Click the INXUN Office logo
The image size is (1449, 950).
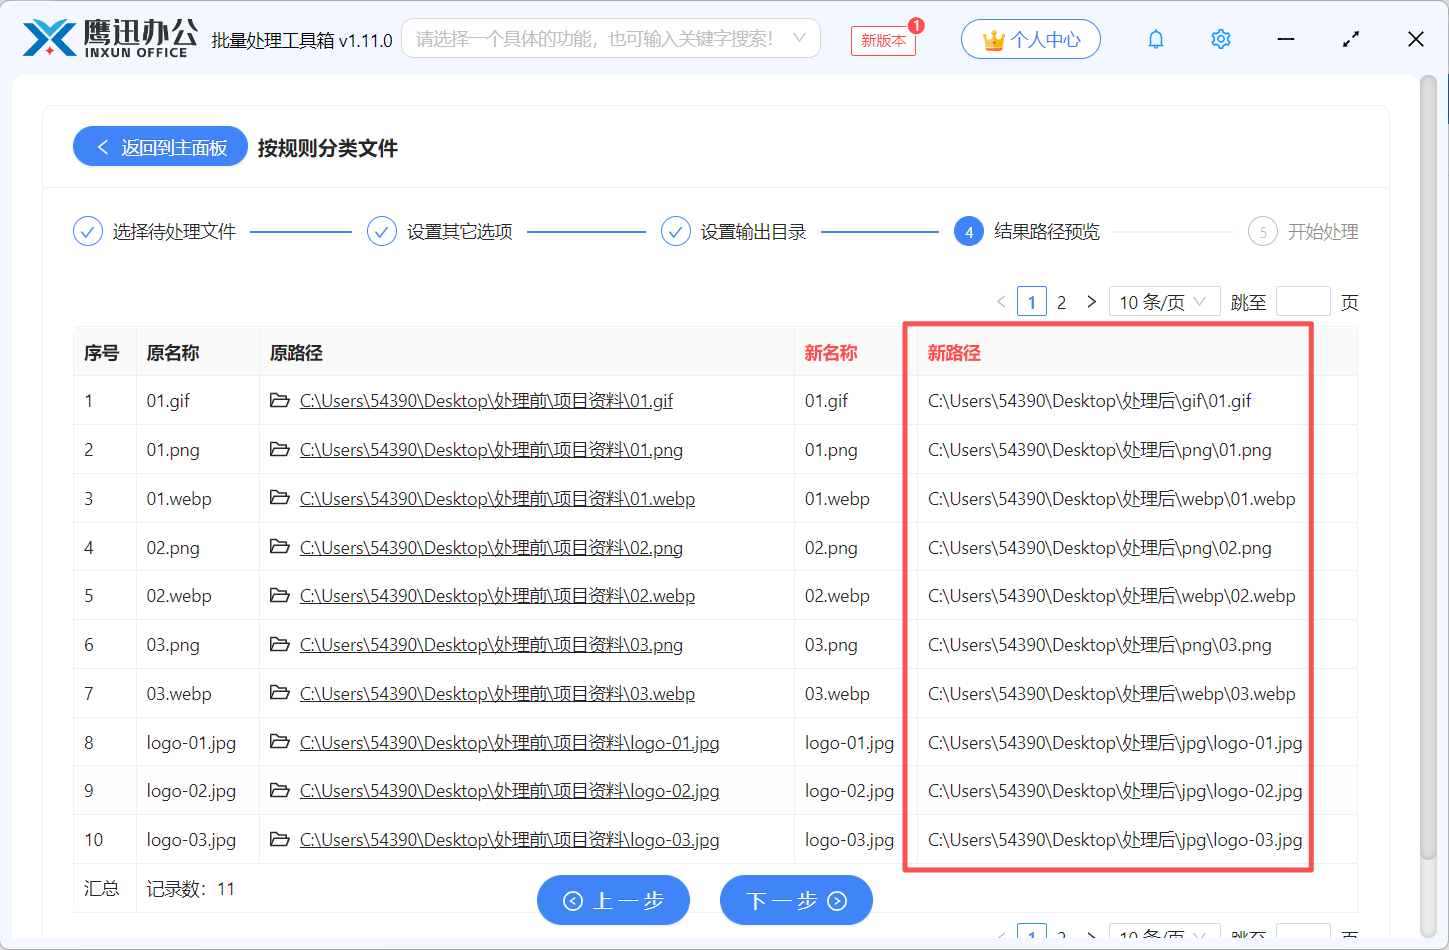tap(110, 39)
